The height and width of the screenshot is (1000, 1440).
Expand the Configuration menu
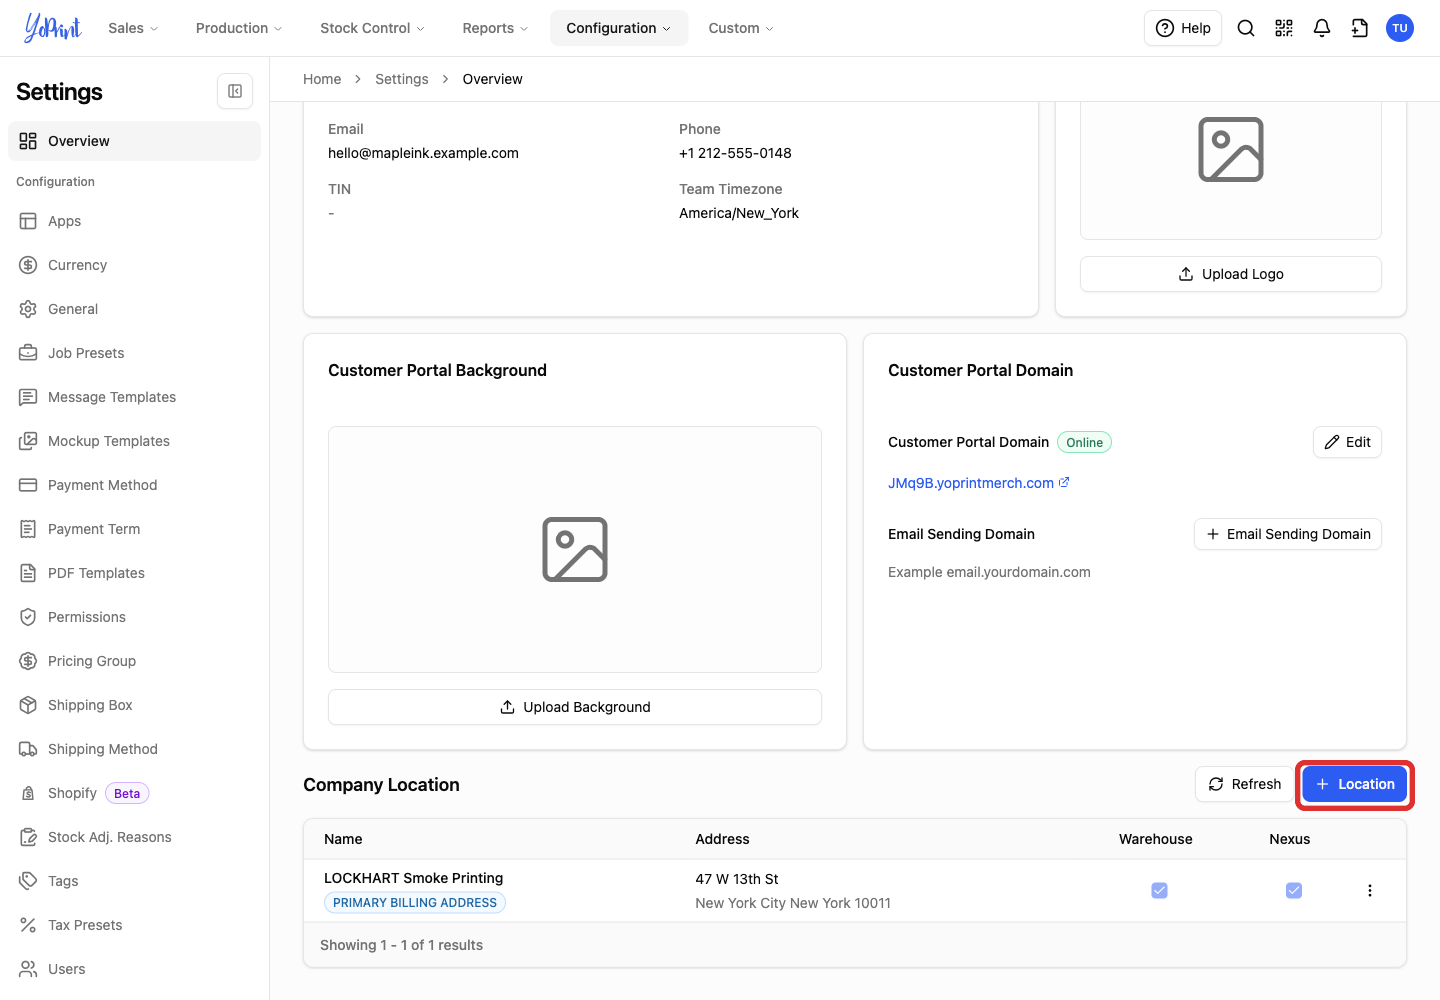coord(619,28)
